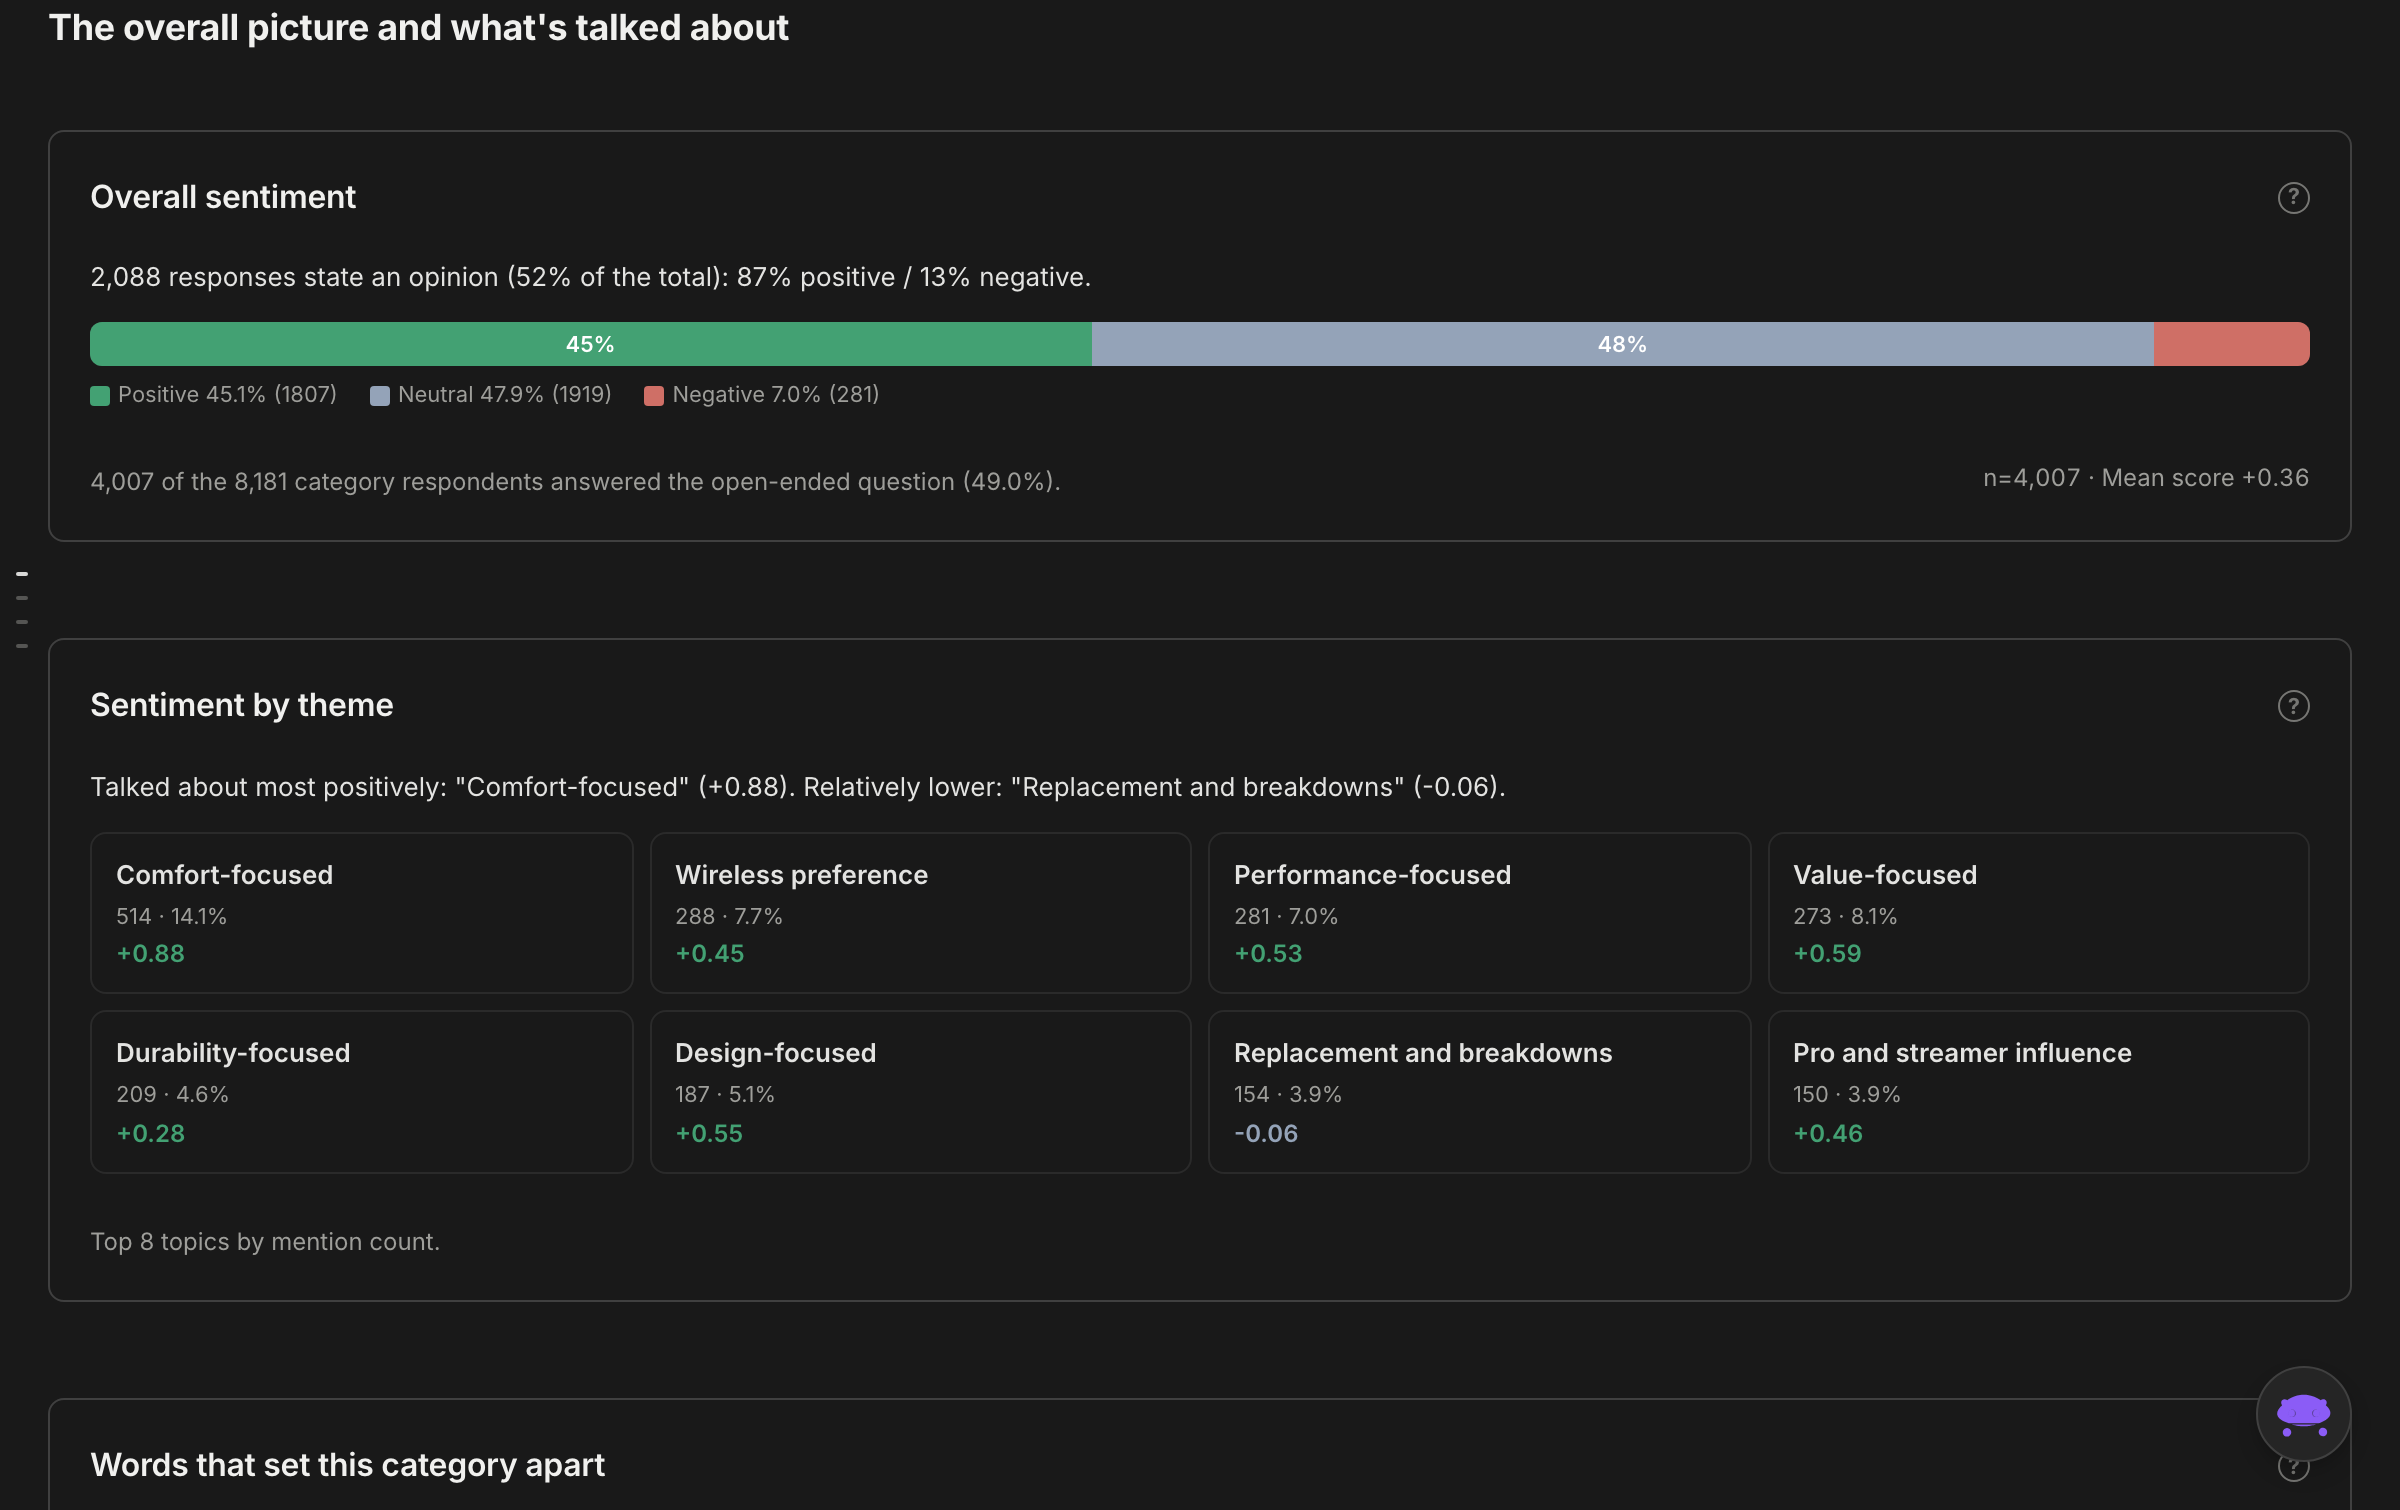Open help icon for Sentiment by theme
This screenshot has height=1510, width=2400.
(x=2293, y=706)
